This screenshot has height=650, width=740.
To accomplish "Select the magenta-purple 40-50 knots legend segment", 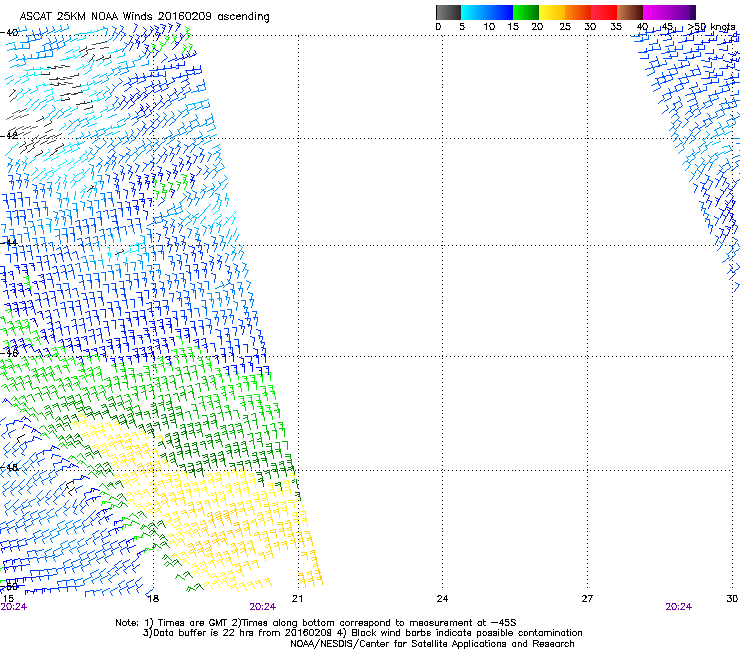I will 669,12.
